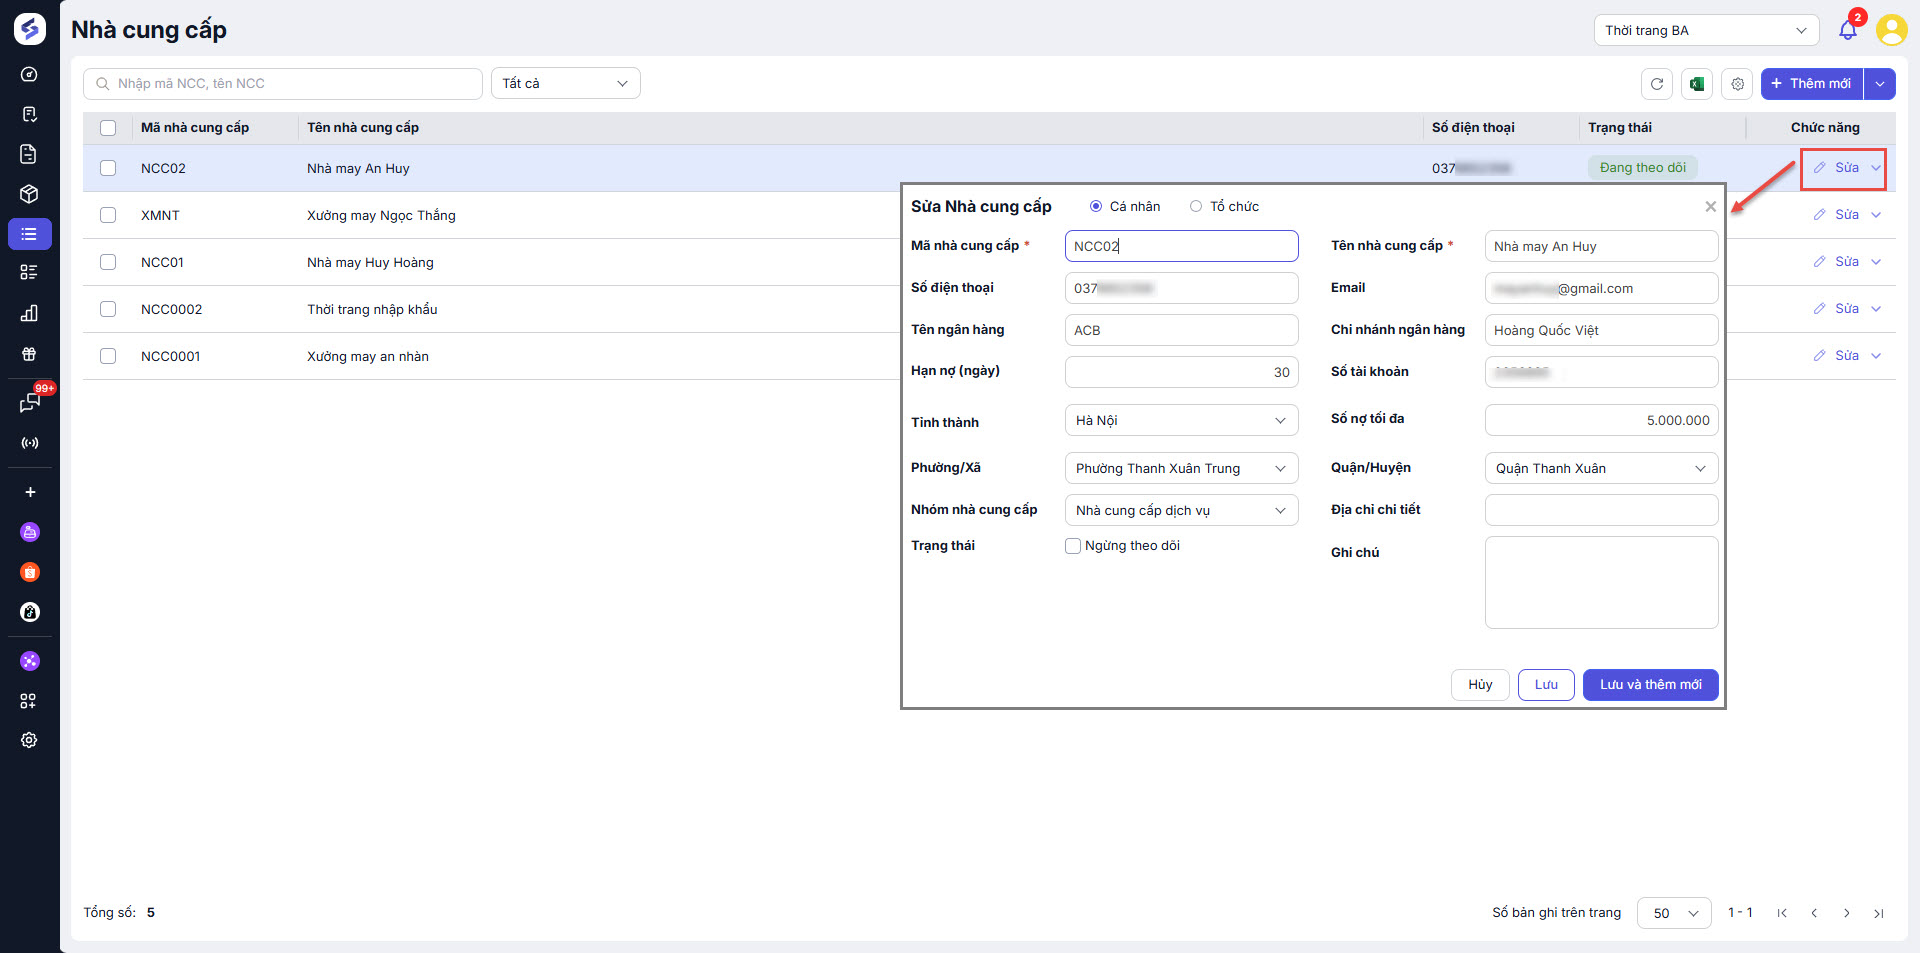The image size is (1920, 953).
Task: Open the settings gear in sidebar
Action: pyautogui.click(x=29, y=740)
